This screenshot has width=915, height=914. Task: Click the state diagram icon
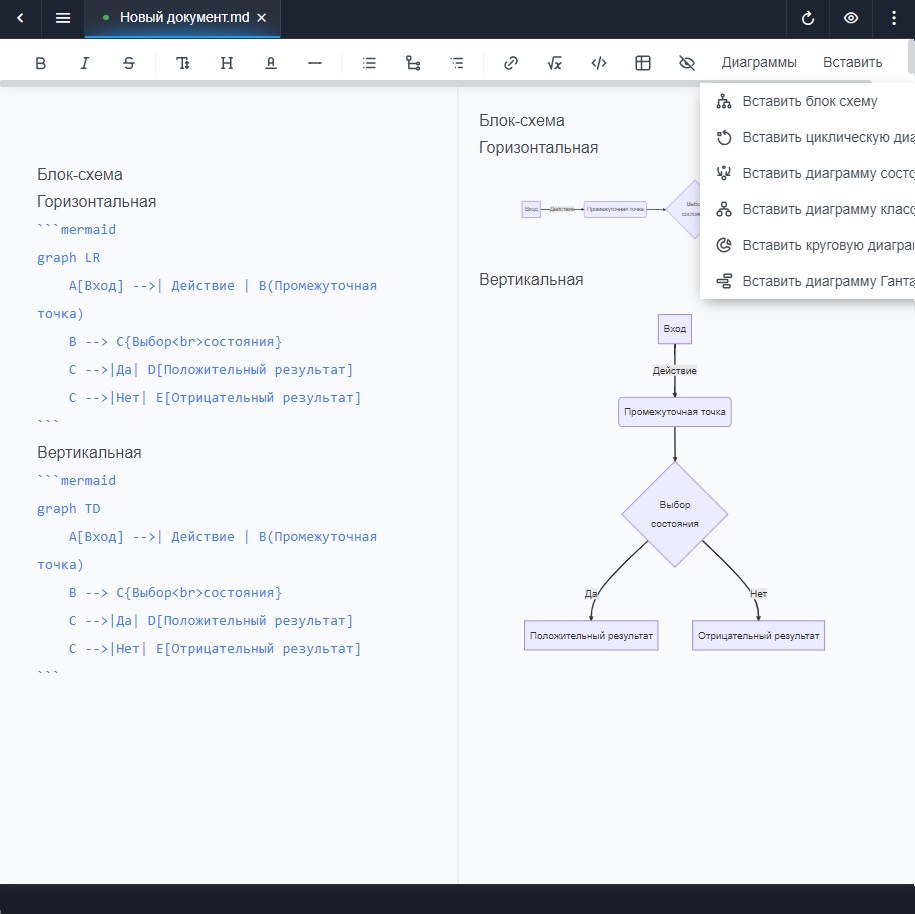[724, 173]
